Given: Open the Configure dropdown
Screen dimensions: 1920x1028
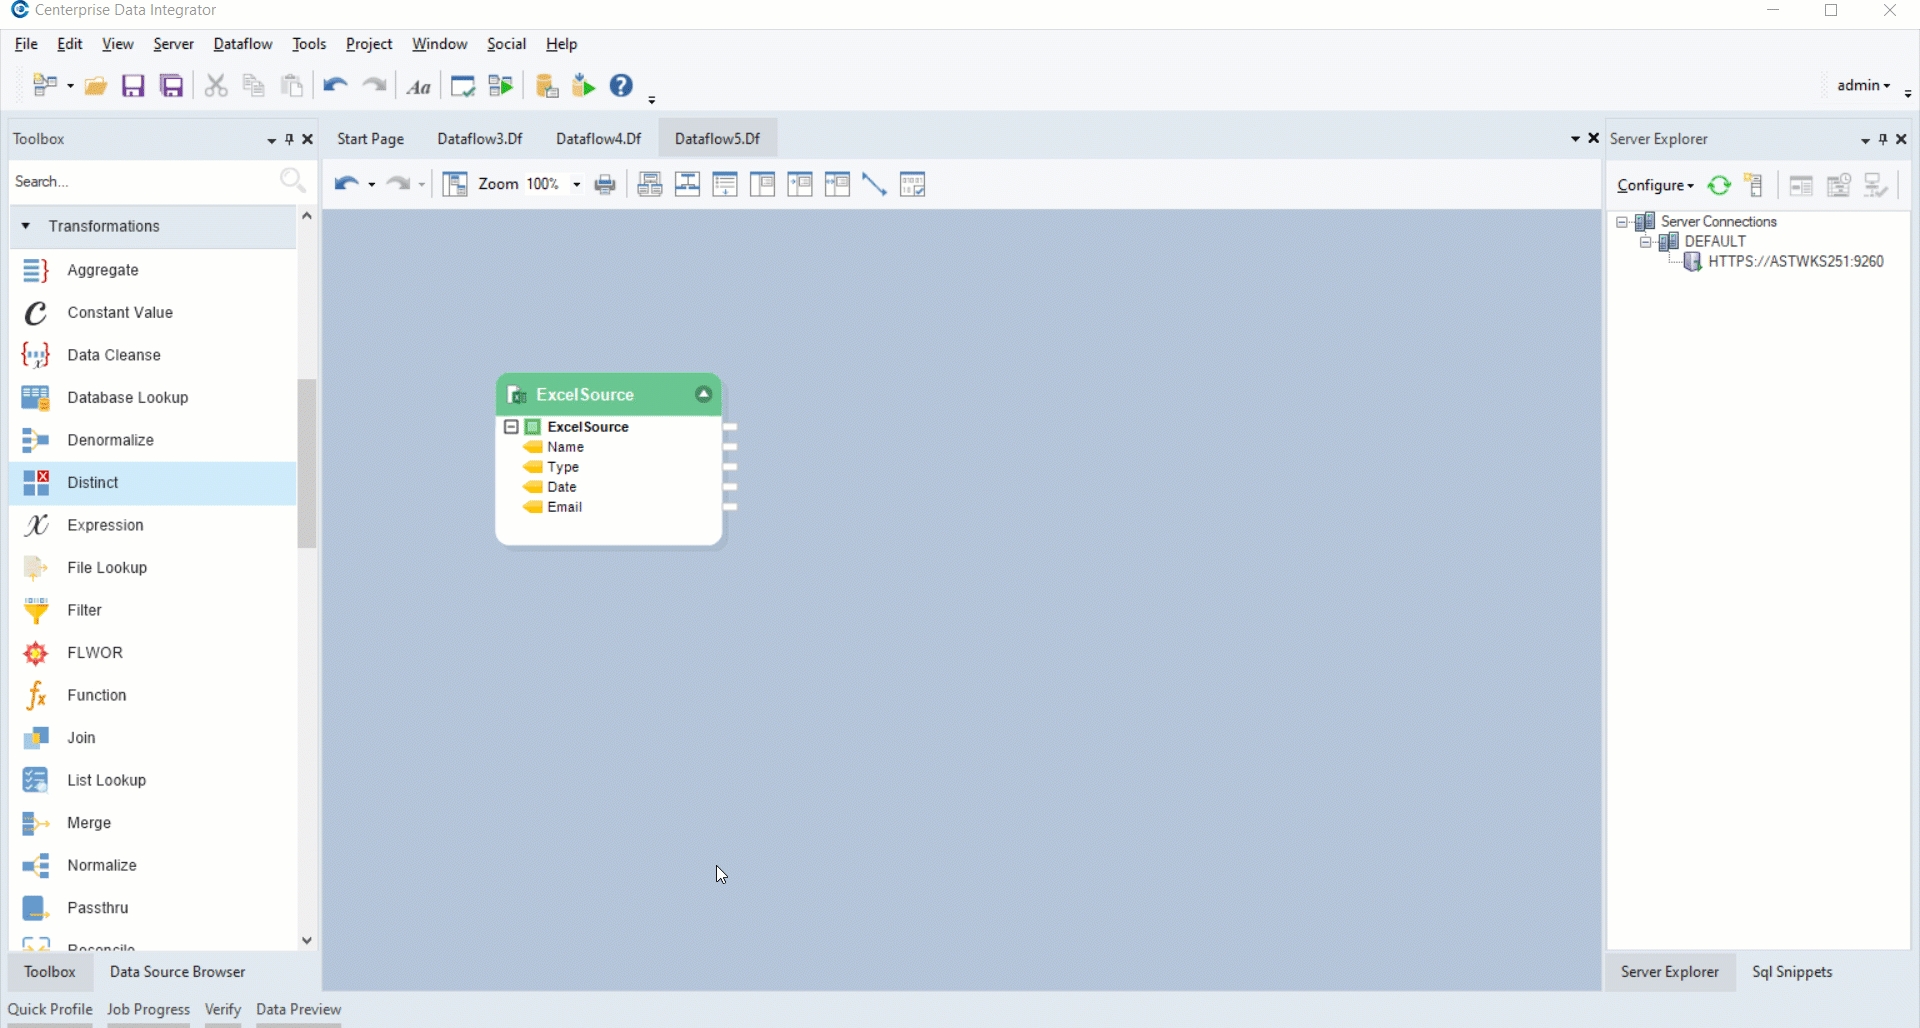Looking at the screenshot, I should tap(1655, 186).
